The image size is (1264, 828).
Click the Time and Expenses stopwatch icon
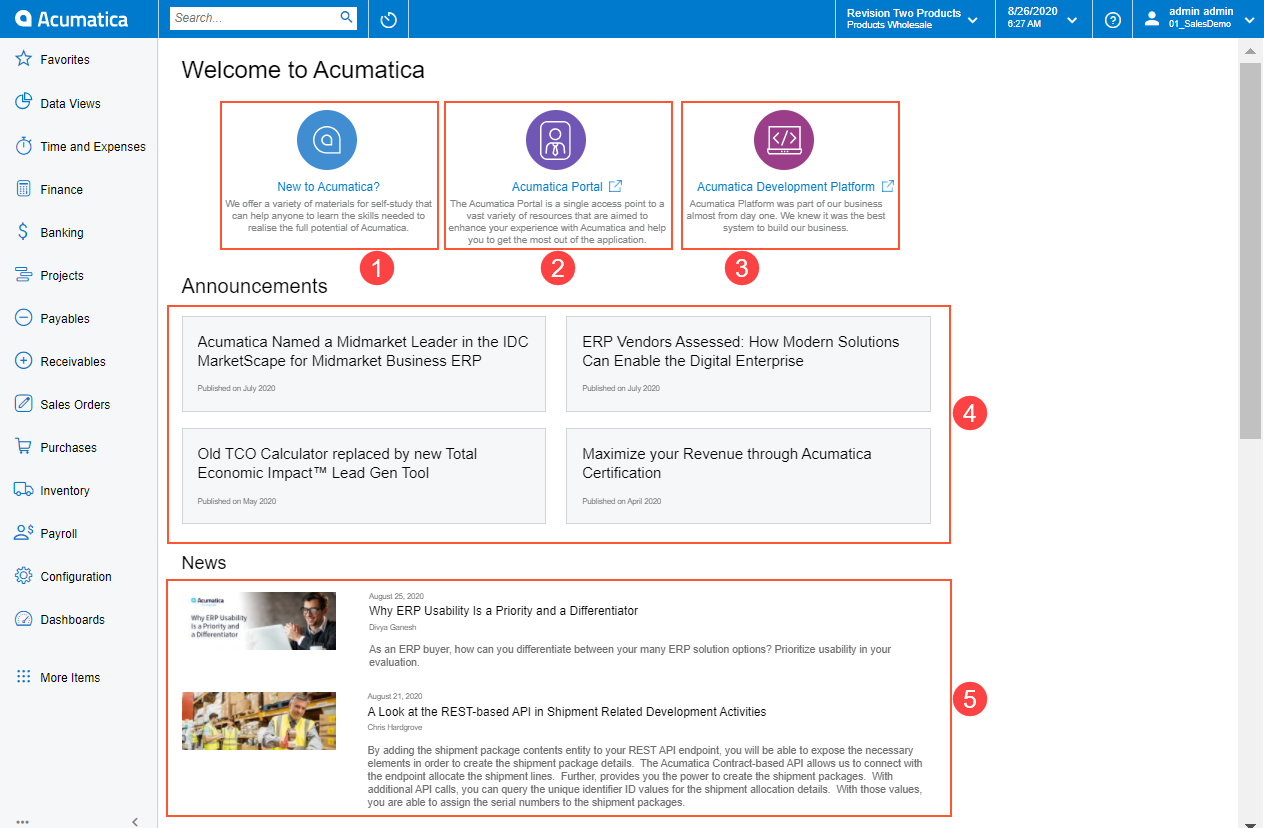click(24, 146)
